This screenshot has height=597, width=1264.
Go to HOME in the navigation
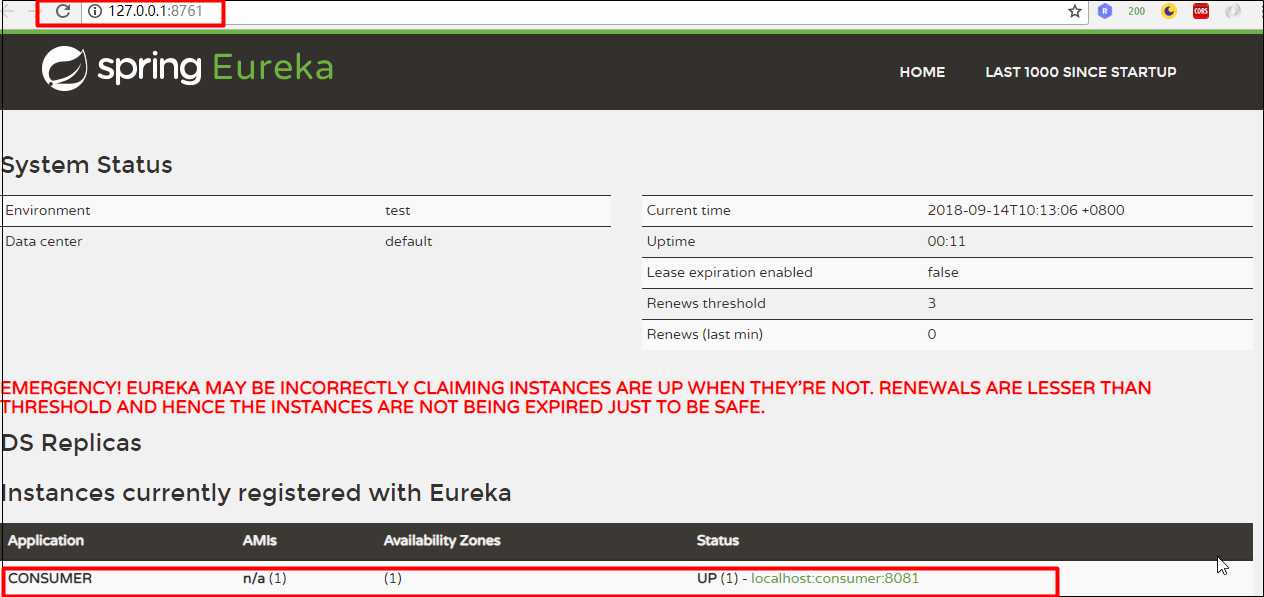[x=922, y=72]
